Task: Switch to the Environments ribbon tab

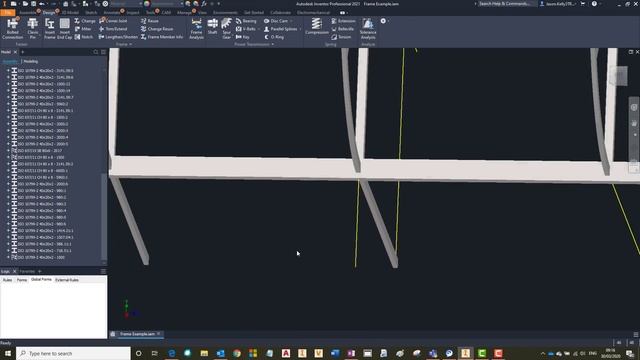Action: [225, 13]
